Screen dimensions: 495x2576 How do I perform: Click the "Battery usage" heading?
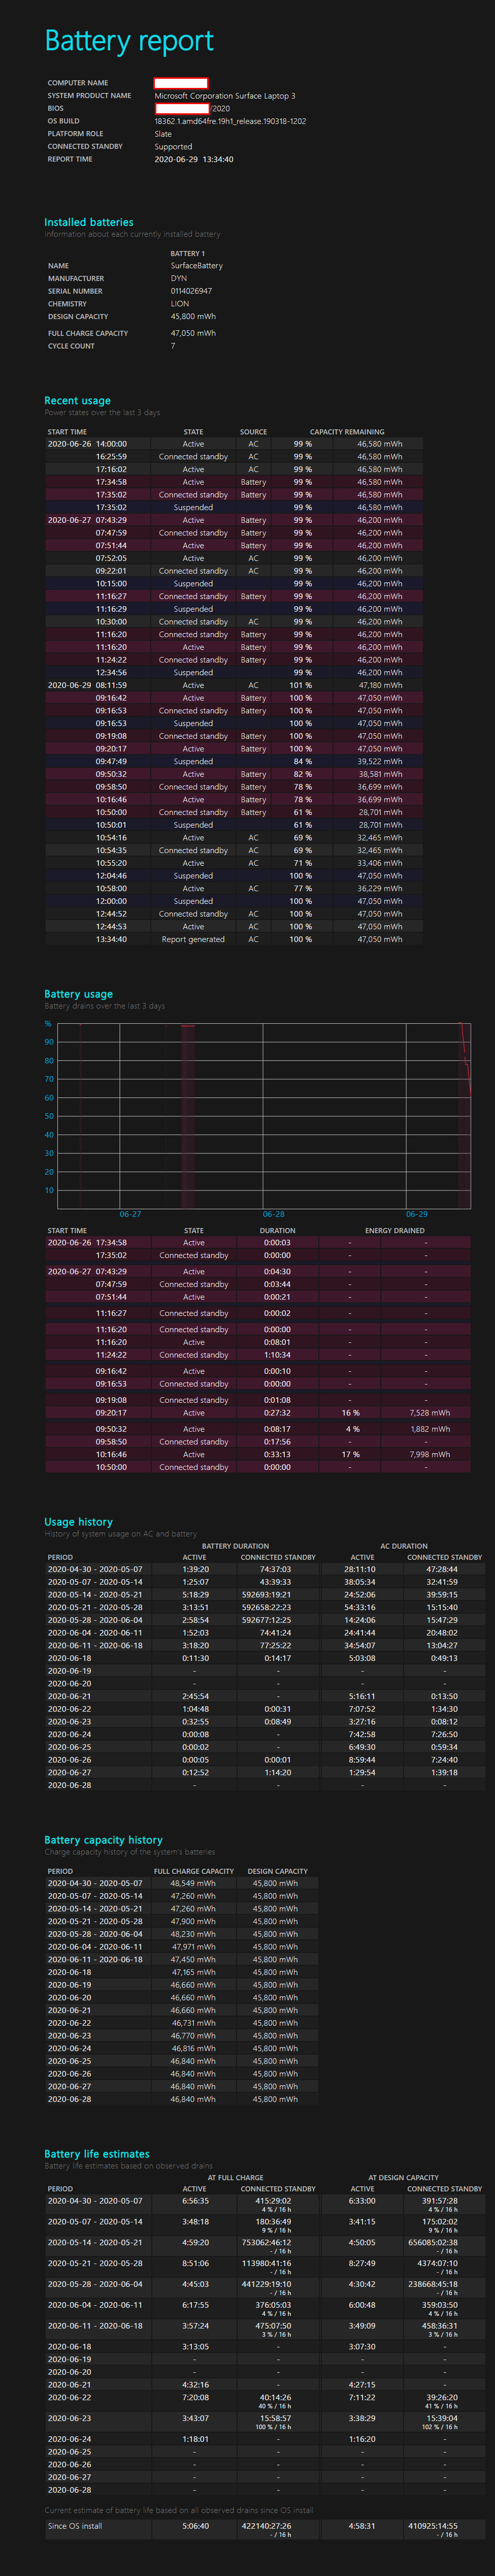coord(78,994)
